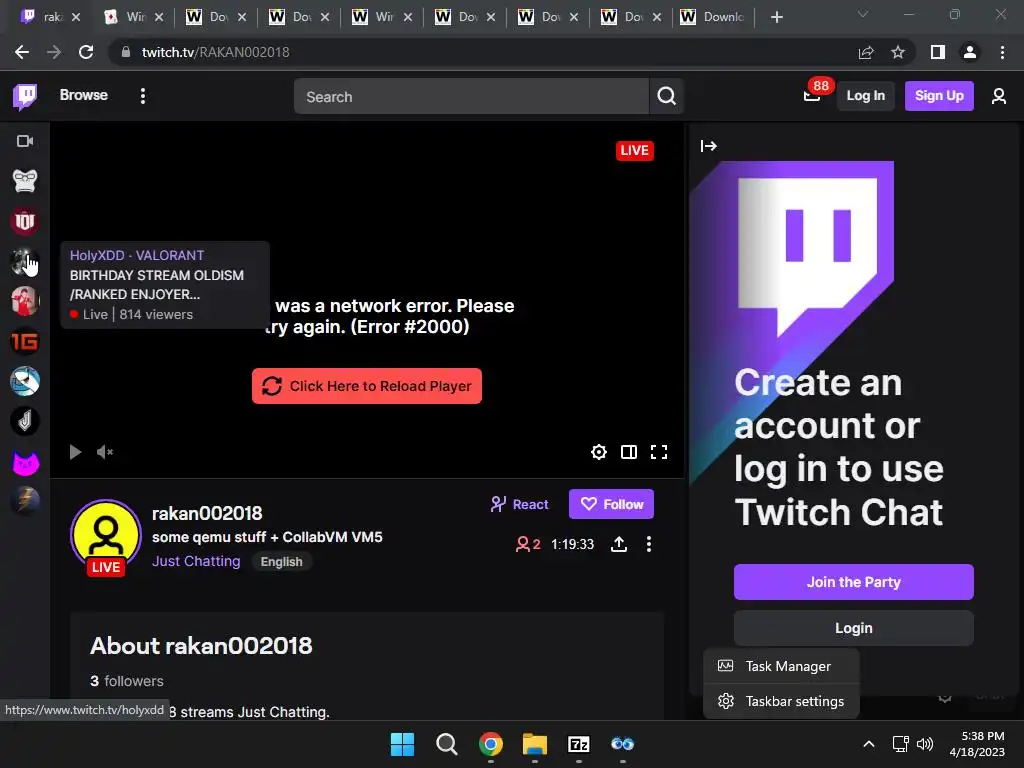Follow the rakan002018 channel
The image size is (1024, 768).
tap(611, 504)
